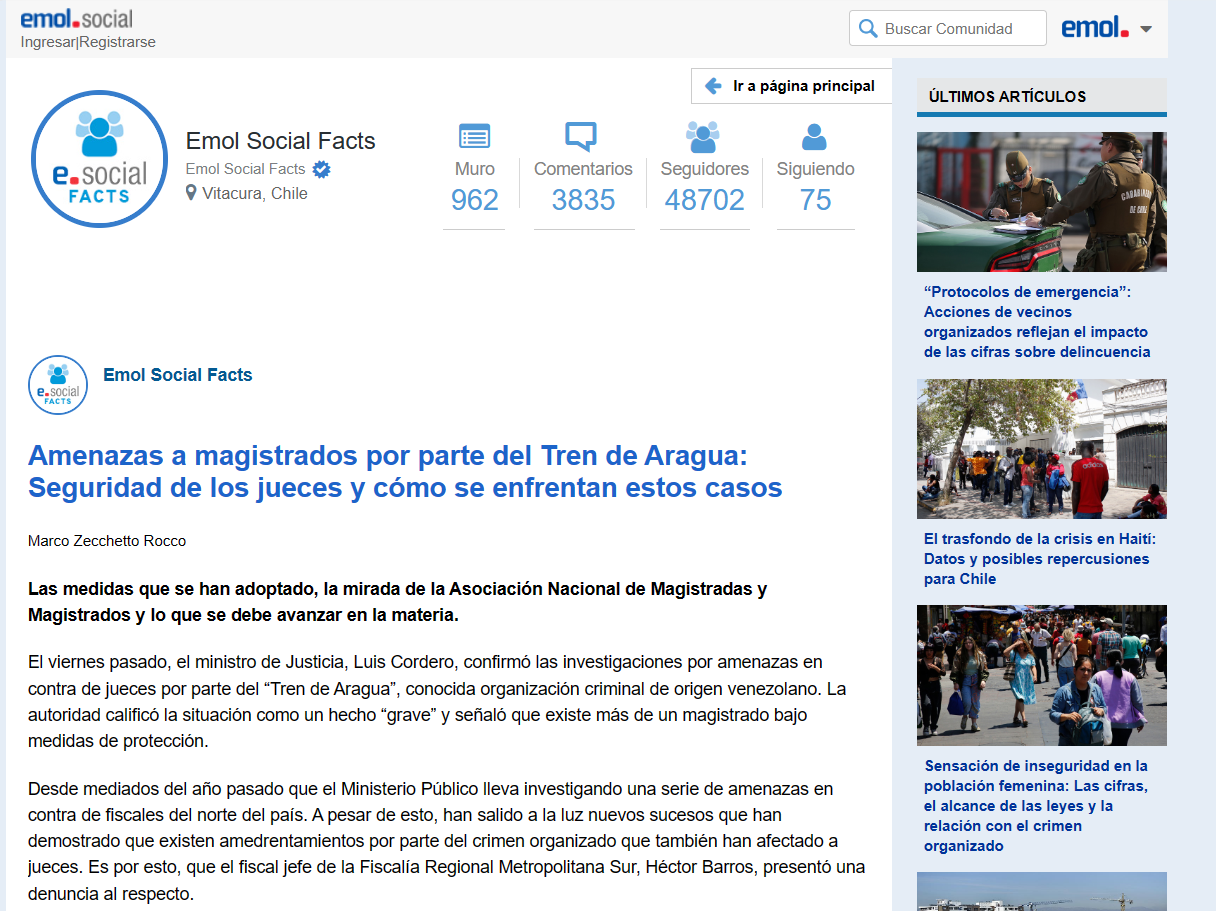This screenshot has width=1216, height=911.
Task: Click the location pin icon near Vitacura
Action: coord(191,193)
